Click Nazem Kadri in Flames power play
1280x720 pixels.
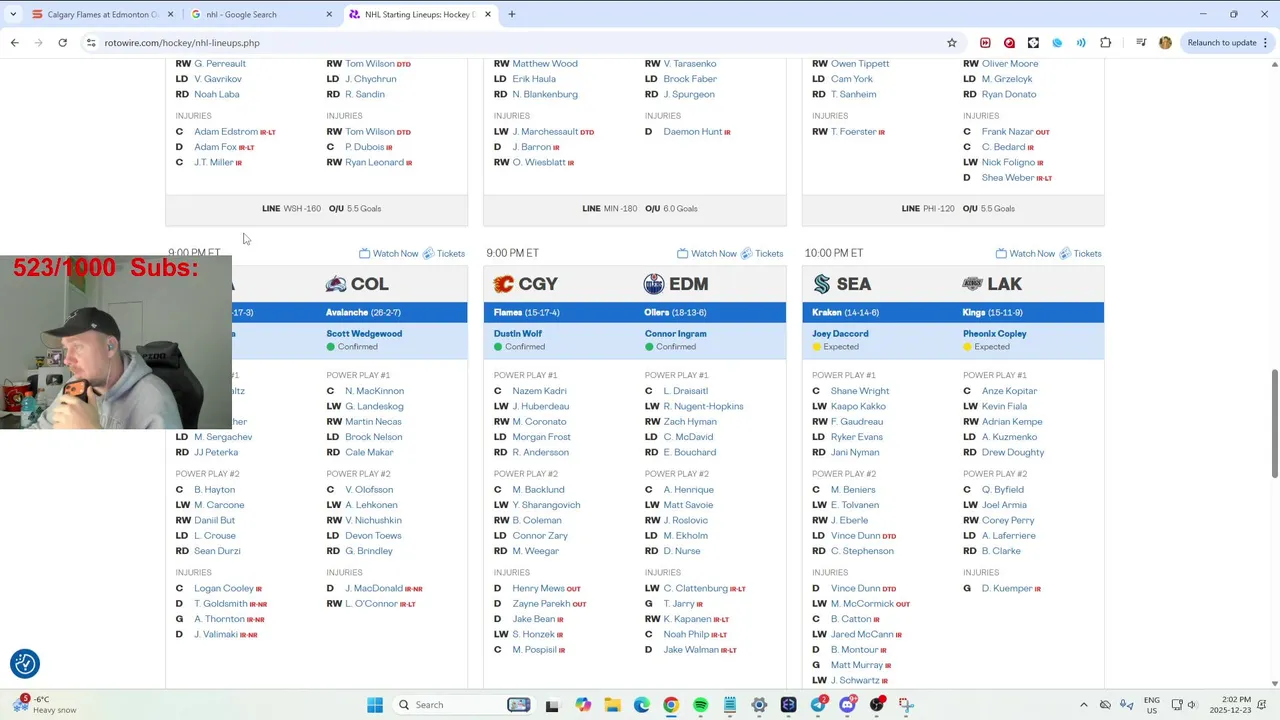[539, 391]
